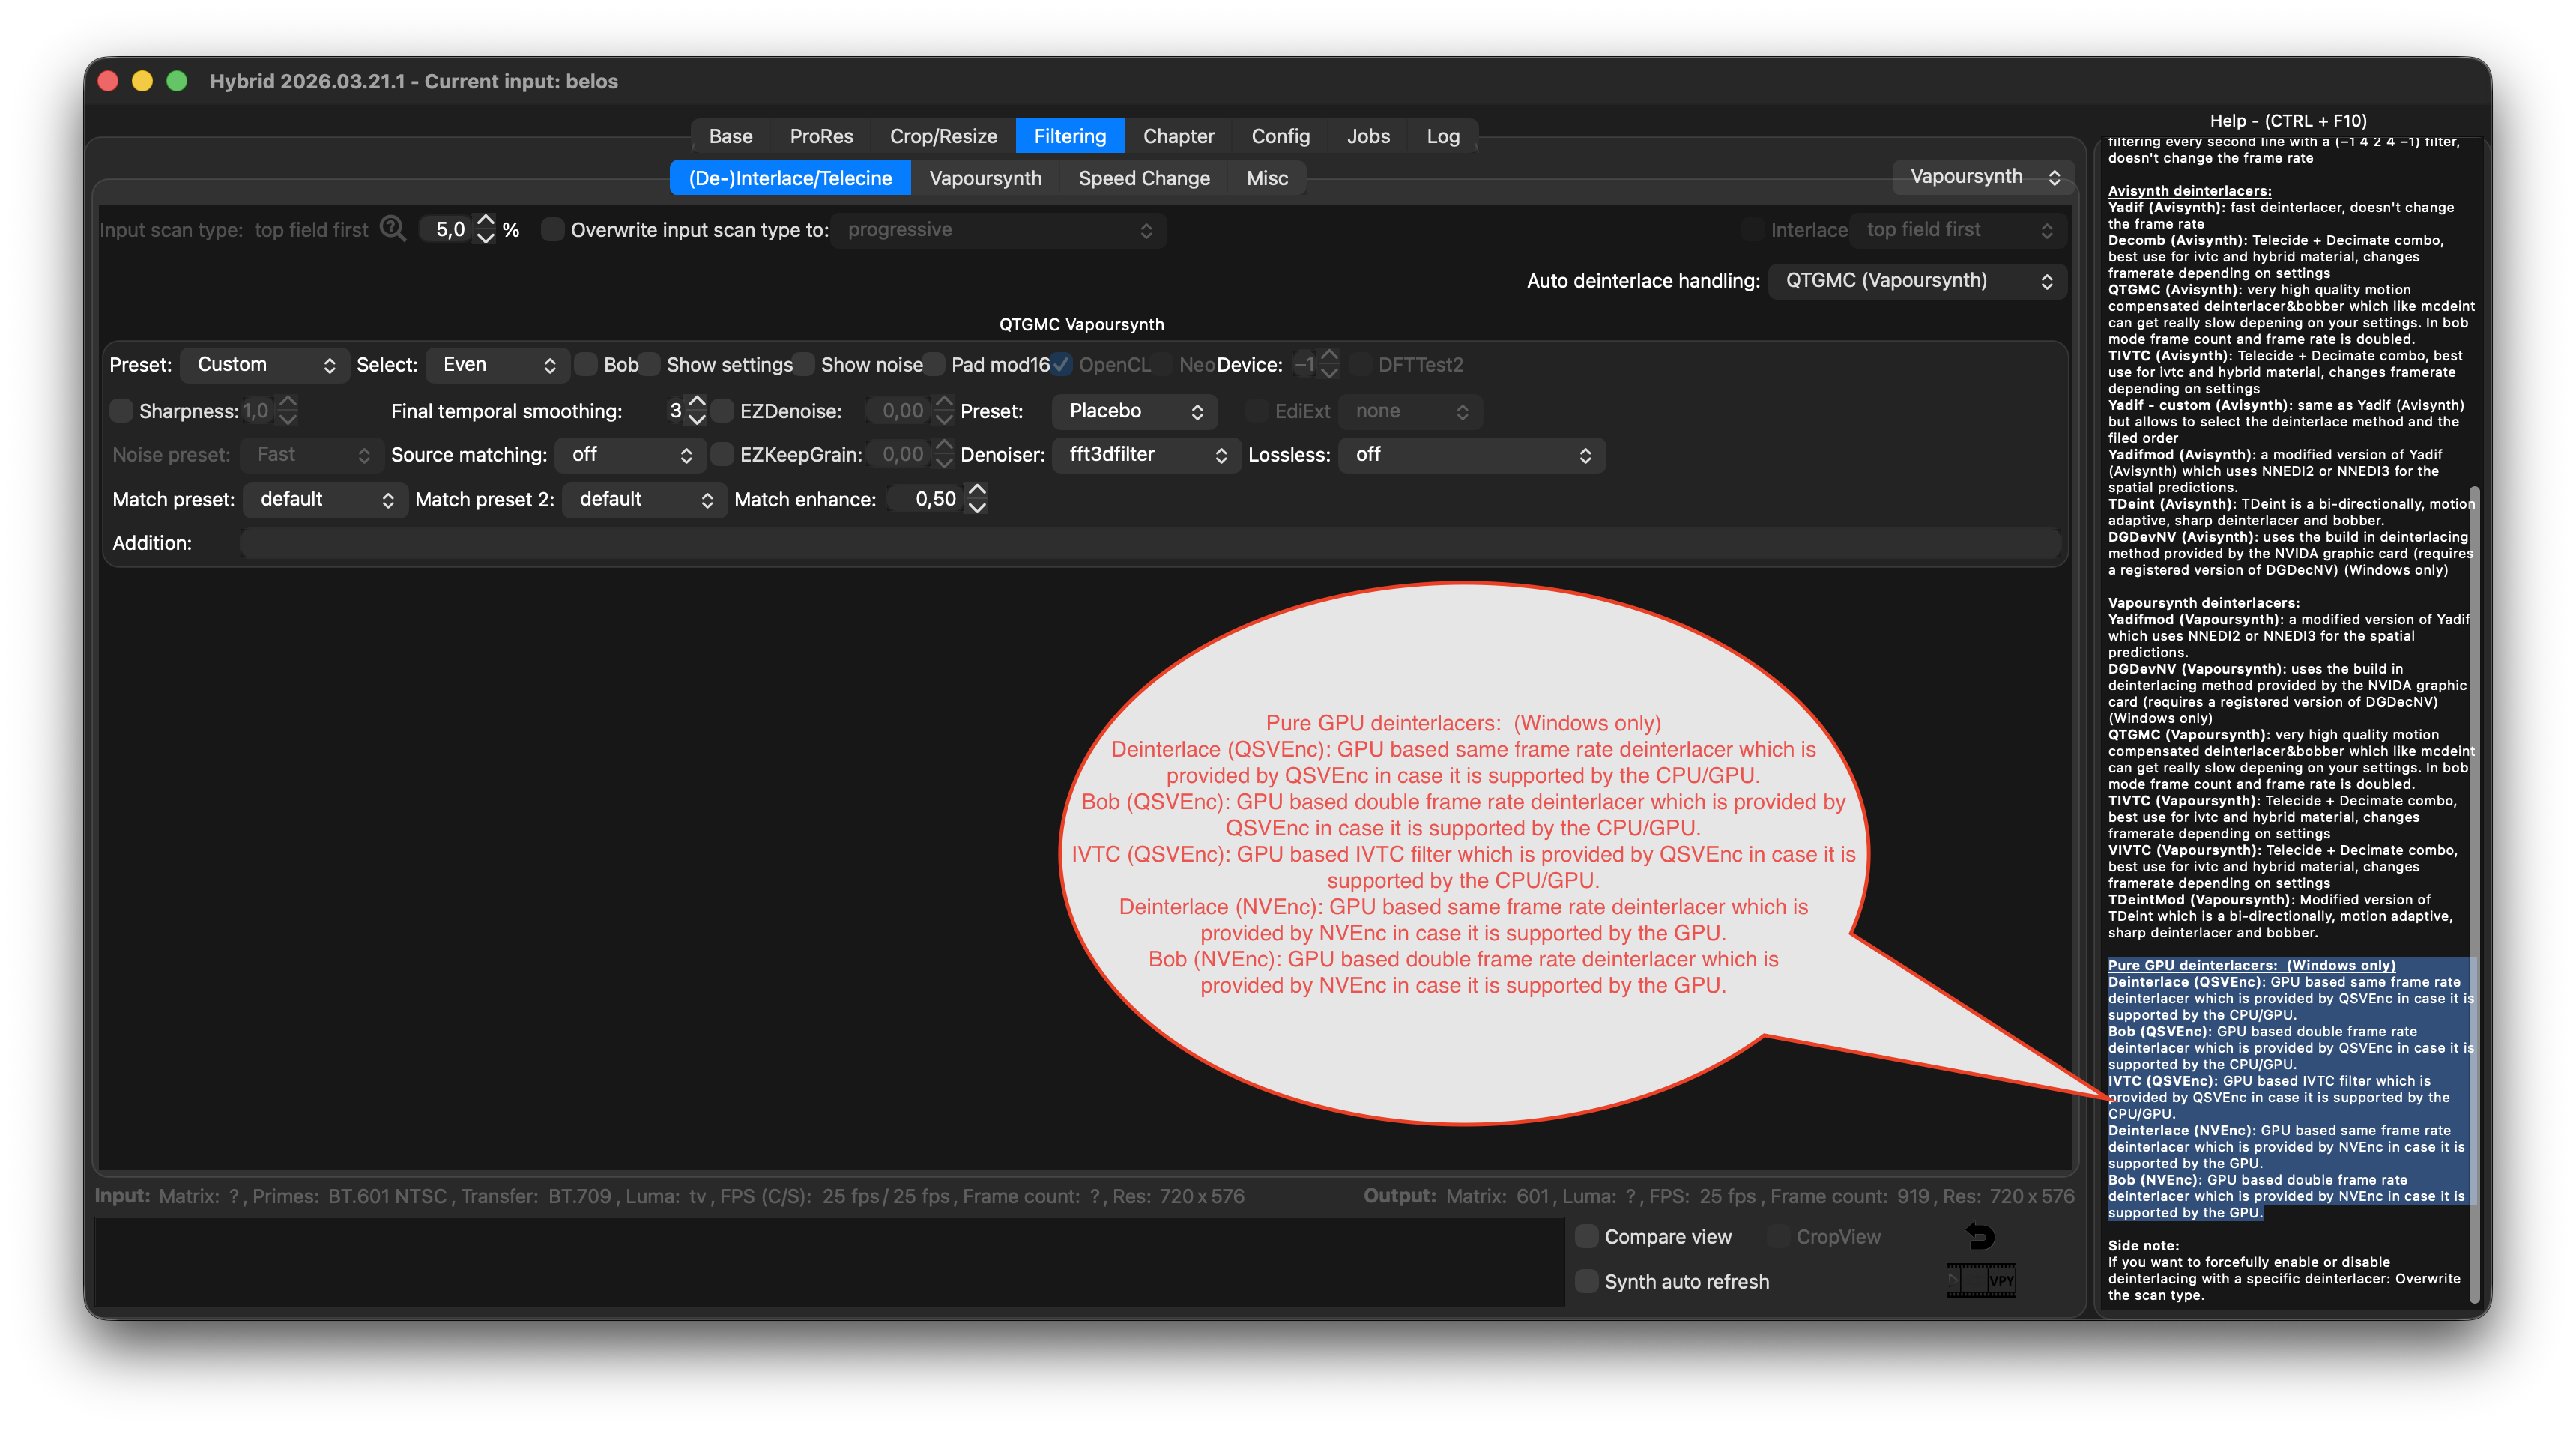The image size is (2576, 1431).
Task: Toggle the Synth auto refresh checkbox
Action: tap(1587, 1282)
